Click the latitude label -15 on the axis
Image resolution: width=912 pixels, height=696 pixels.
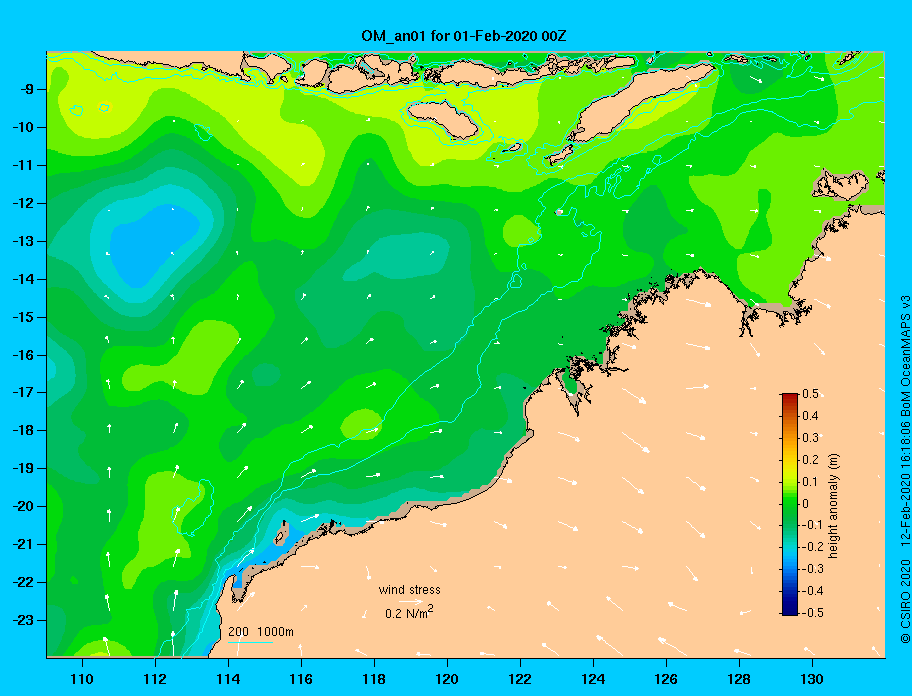click(x=24, y=317)
